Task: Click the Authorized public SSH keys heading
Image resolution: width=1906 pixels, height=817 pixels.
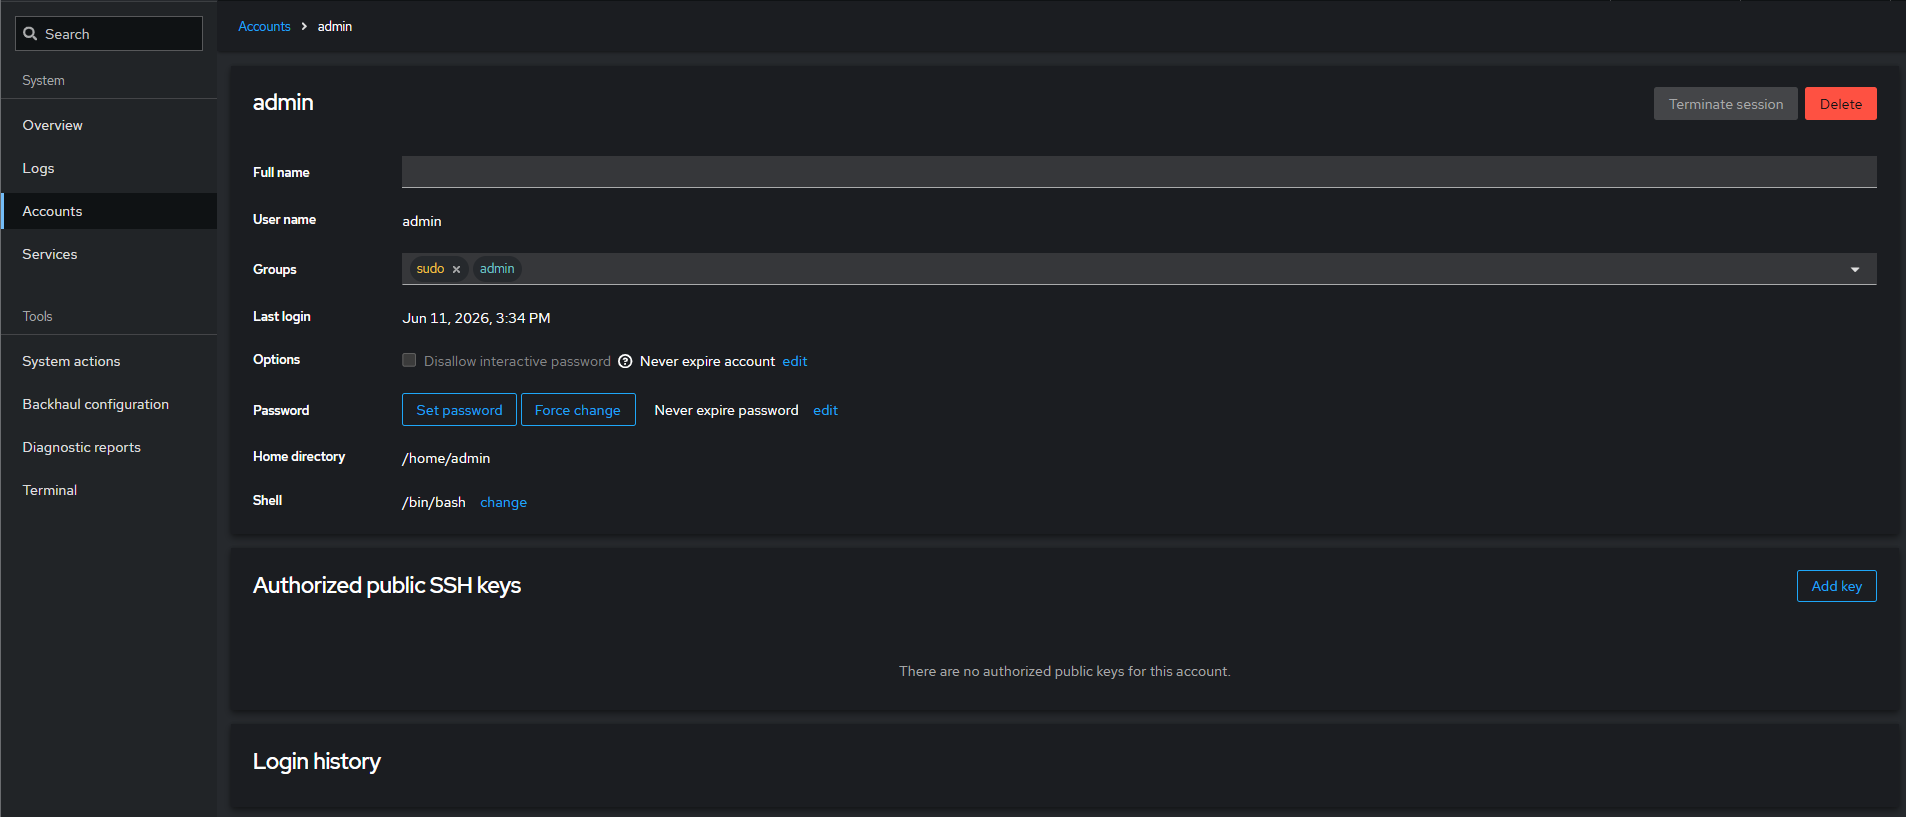Action: pos(387,585)
